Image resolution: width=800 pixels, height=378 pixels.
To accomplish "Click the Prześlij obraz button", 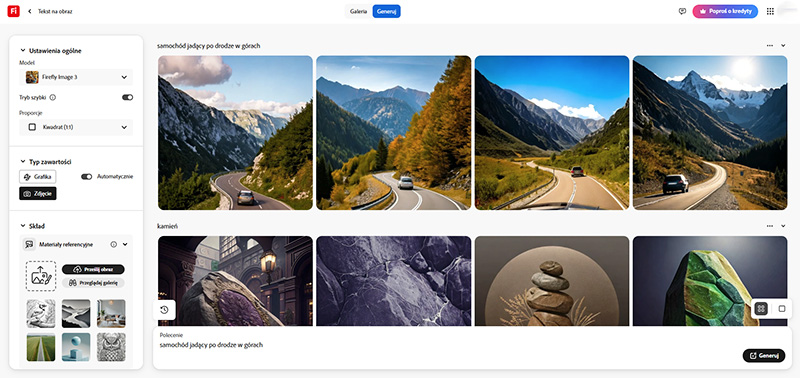I will [93, 269].
